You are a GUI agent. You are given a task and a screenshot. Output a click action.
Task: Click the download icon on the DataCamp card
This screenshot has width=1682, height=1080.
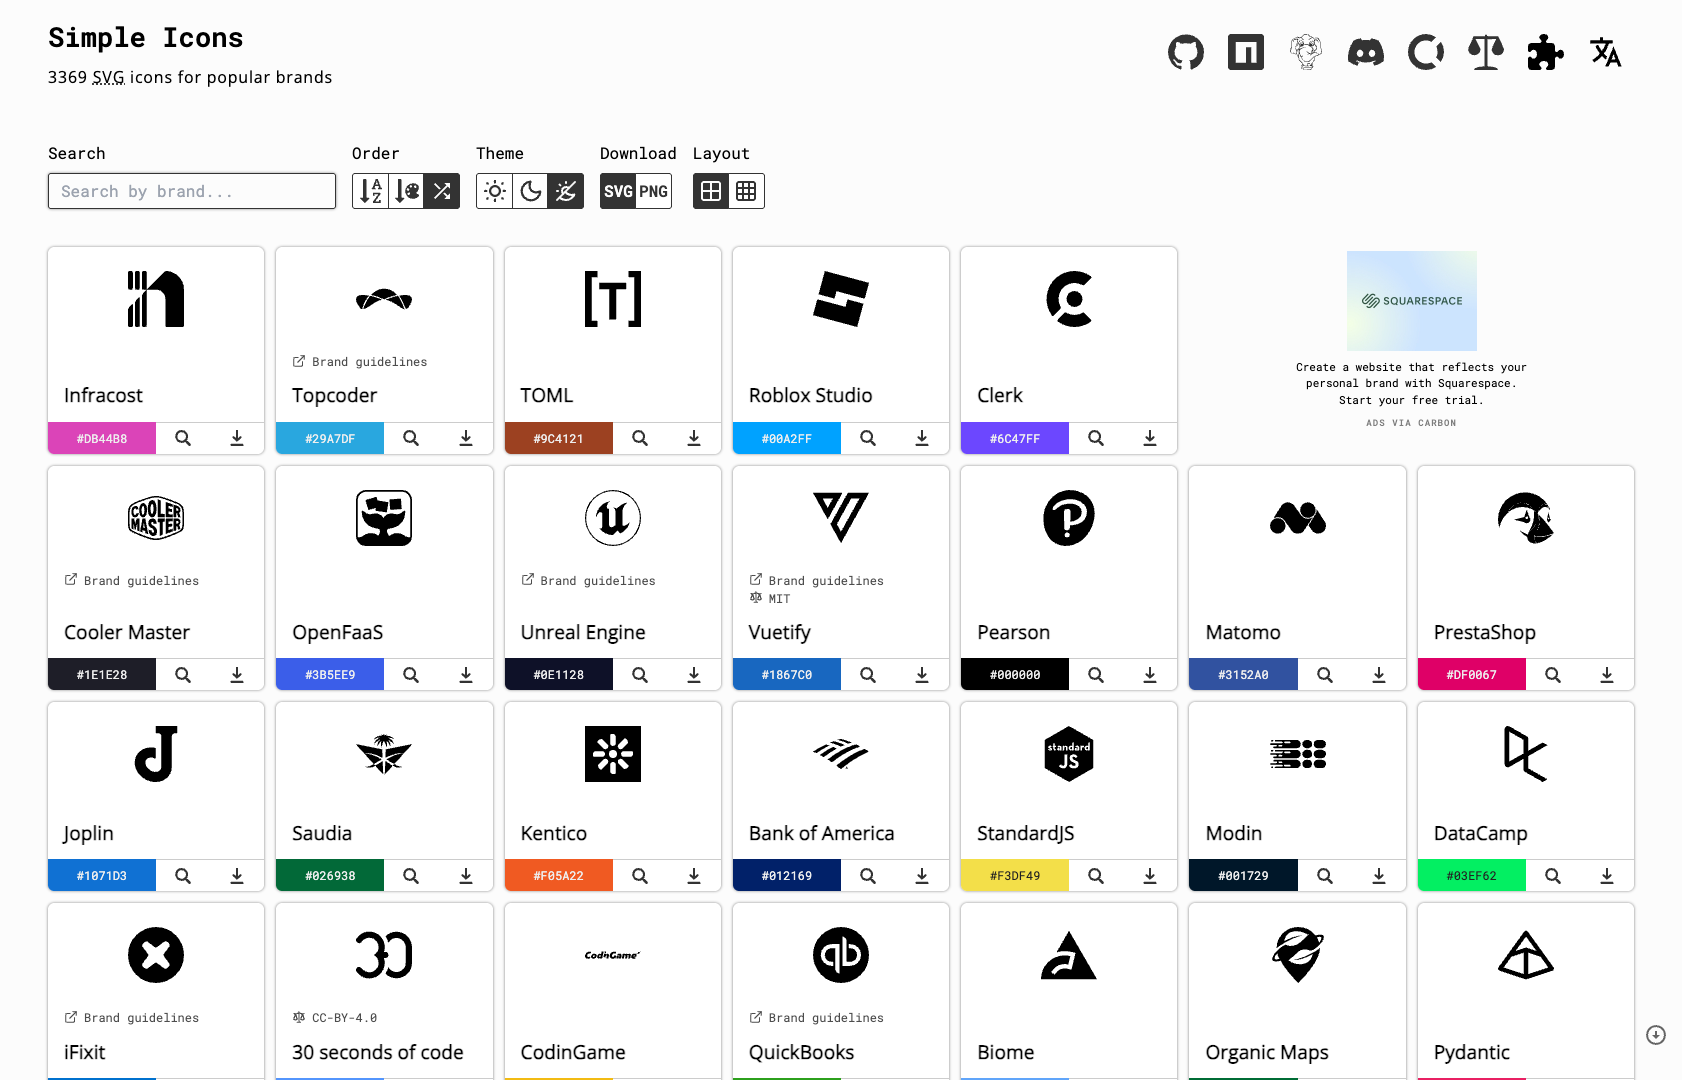coord(1608,875)
